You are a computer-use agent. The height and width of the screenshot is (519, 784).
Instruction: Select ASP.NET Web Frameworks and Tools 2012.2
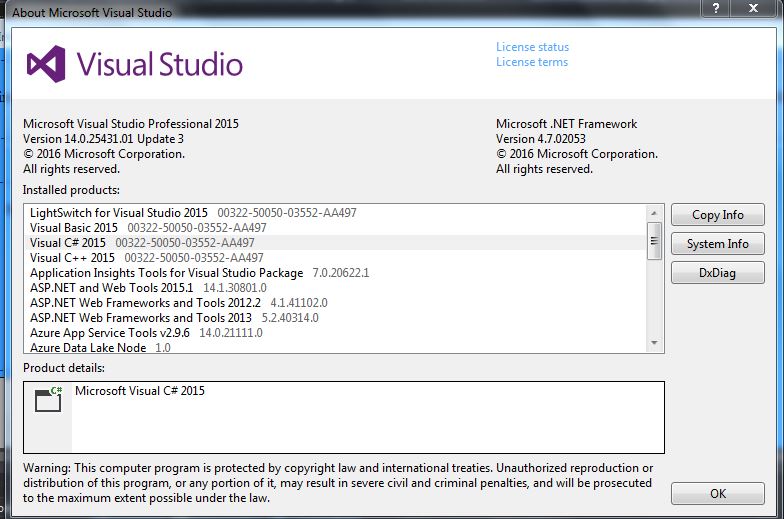click(336, 302)
